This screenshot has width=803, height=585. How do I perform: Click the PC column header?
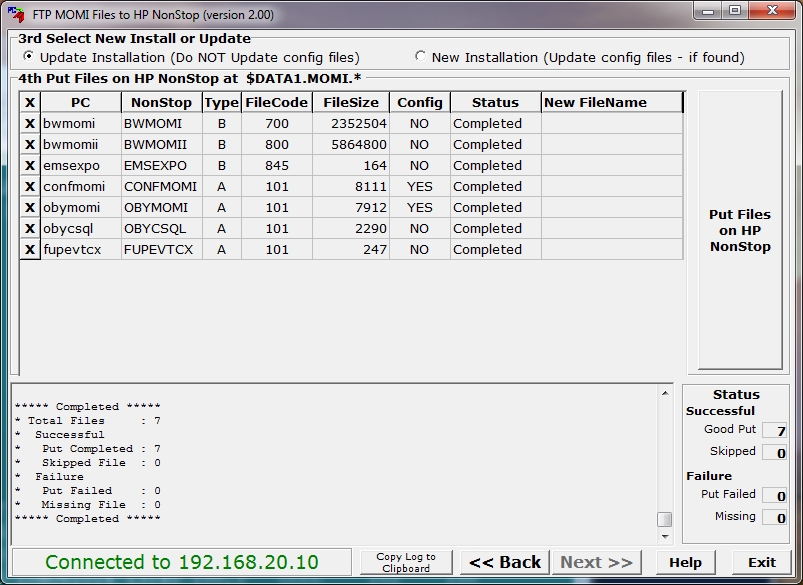pyautogui.click(x=80, y=102)
